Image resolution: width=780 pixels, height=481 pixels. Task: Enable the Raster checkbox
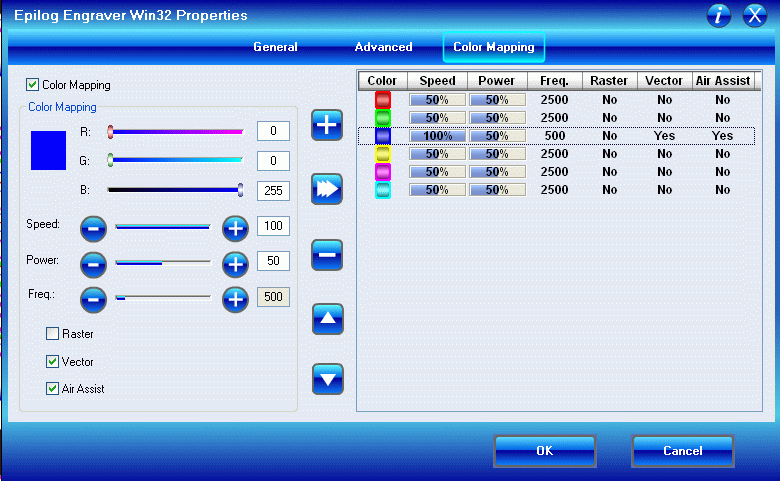pos(52,333)
